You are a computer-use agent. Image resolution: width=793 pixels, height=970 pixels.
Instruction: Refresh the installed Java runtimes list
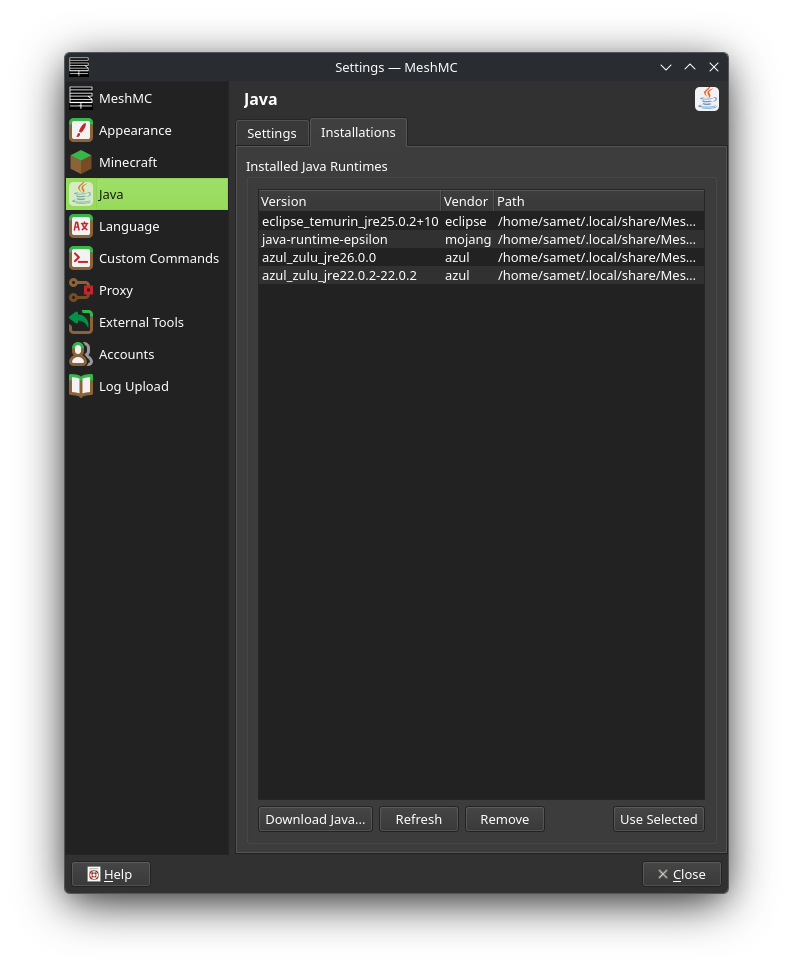418,819
